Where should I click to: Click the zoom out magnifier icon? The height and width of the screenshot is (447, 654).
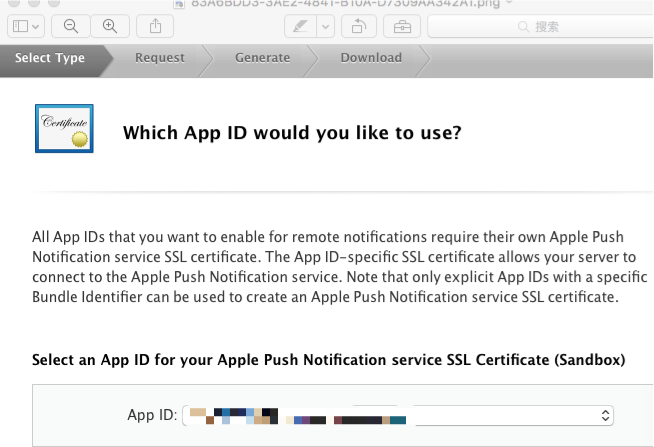(x=70, y=26)
